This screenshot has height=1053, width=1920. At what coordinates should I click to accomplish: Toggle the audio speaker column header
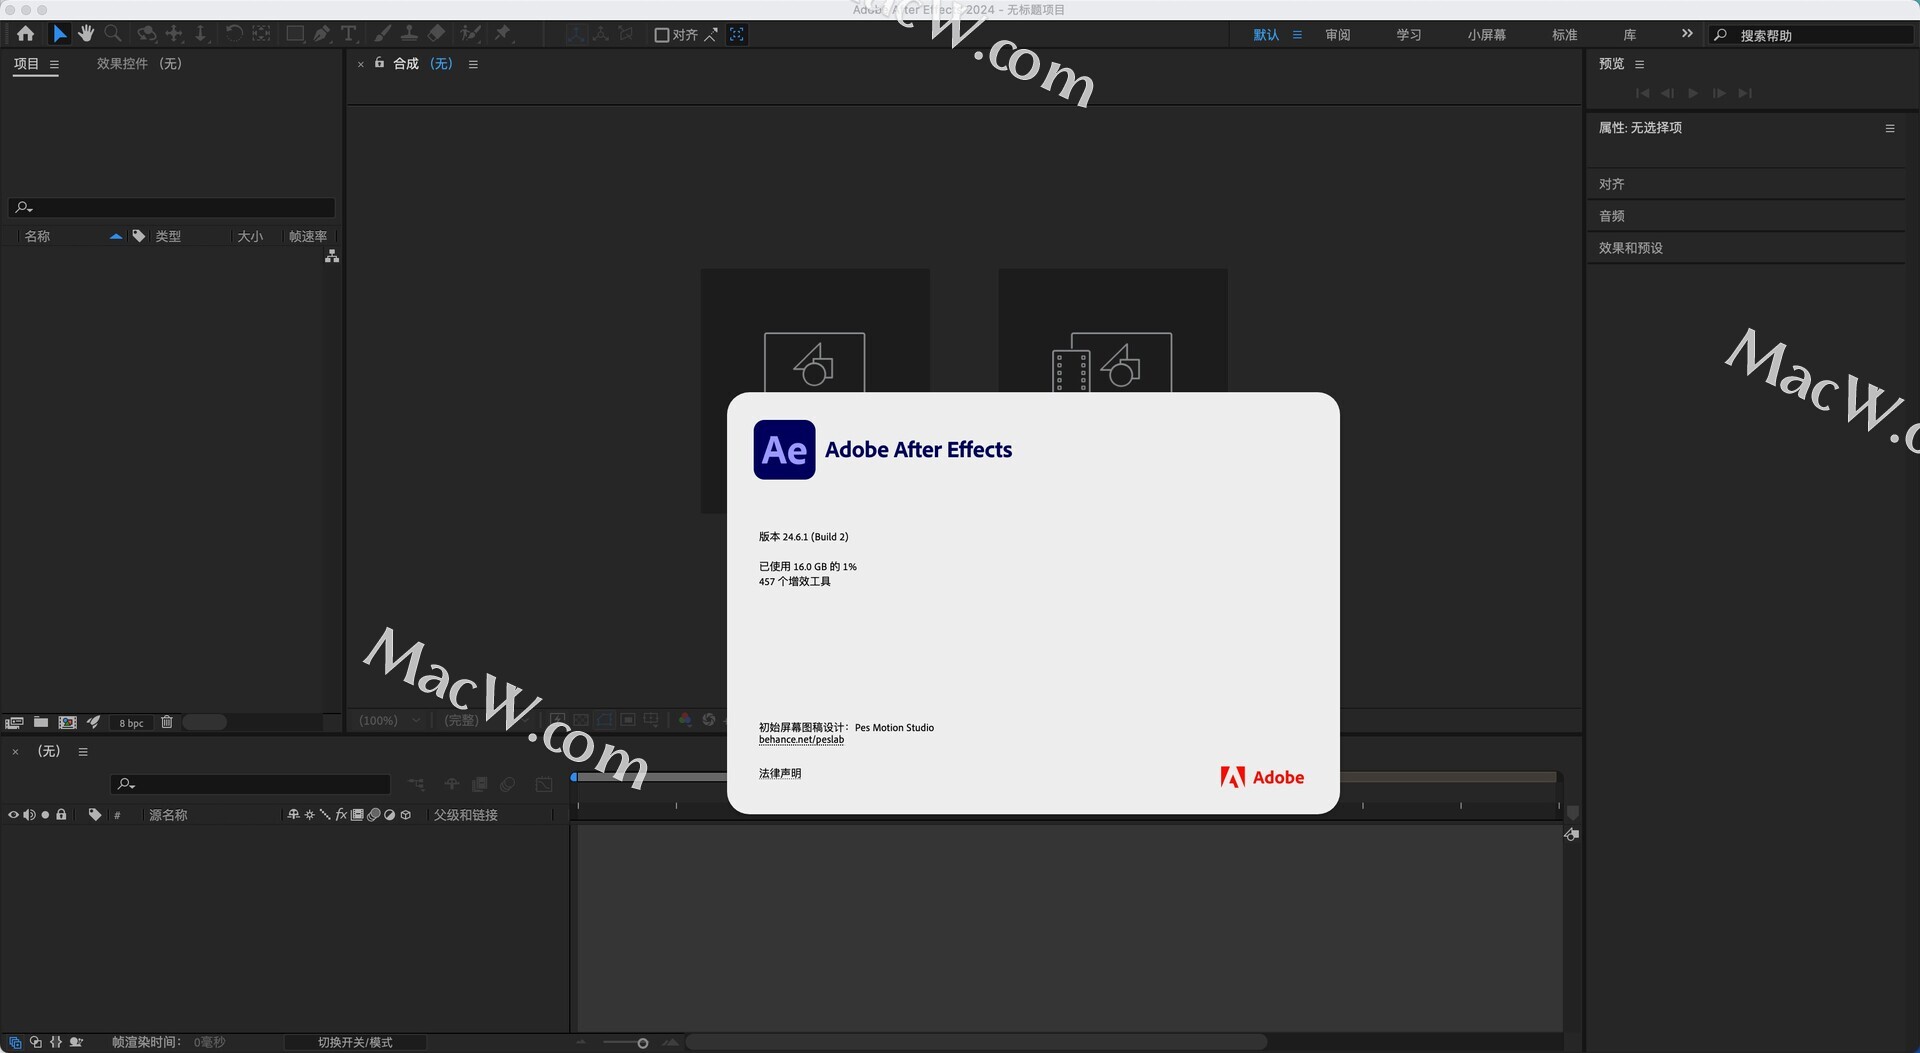[x=29, y=815]
